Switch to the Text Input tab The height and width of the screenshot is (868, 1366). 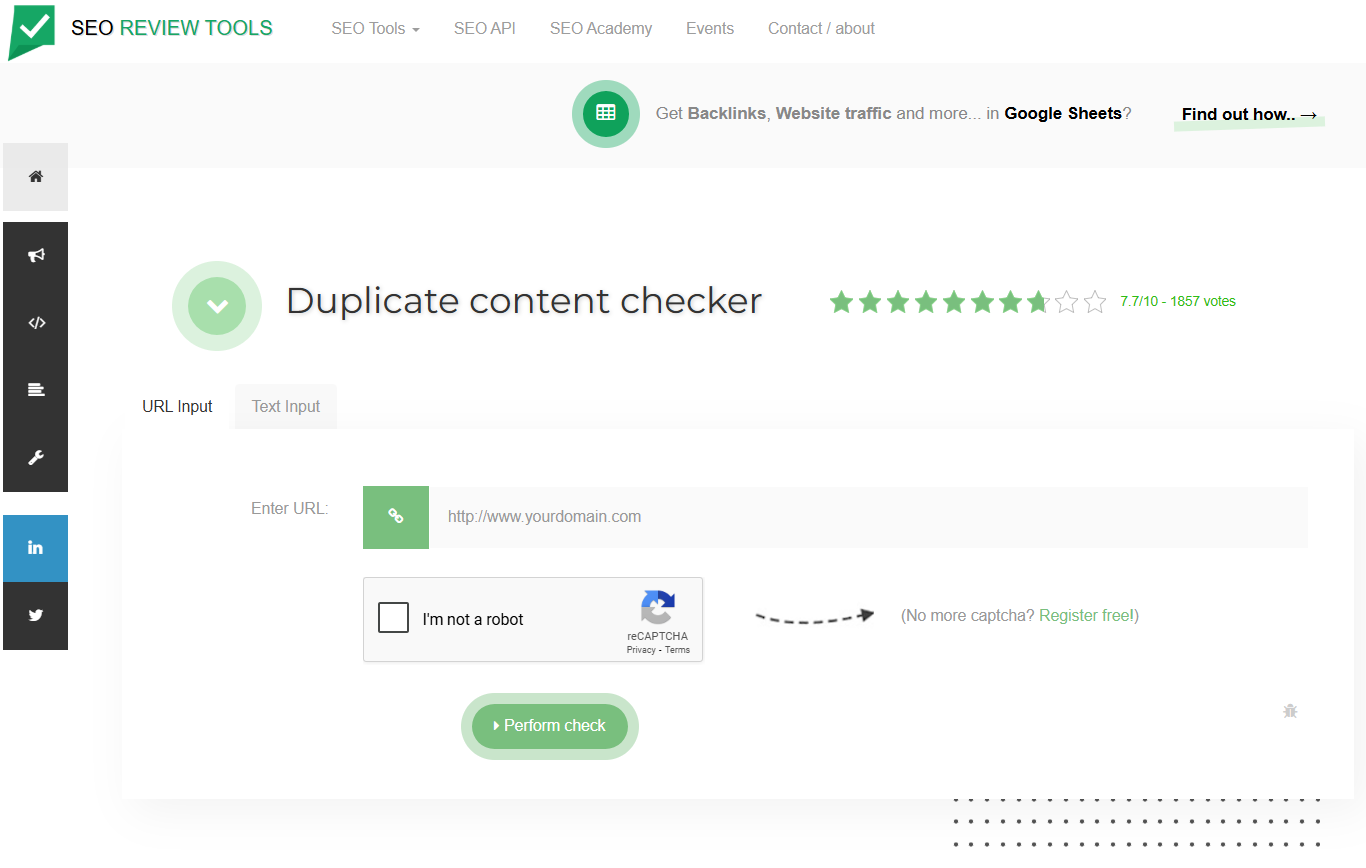(x=286, y=406)
